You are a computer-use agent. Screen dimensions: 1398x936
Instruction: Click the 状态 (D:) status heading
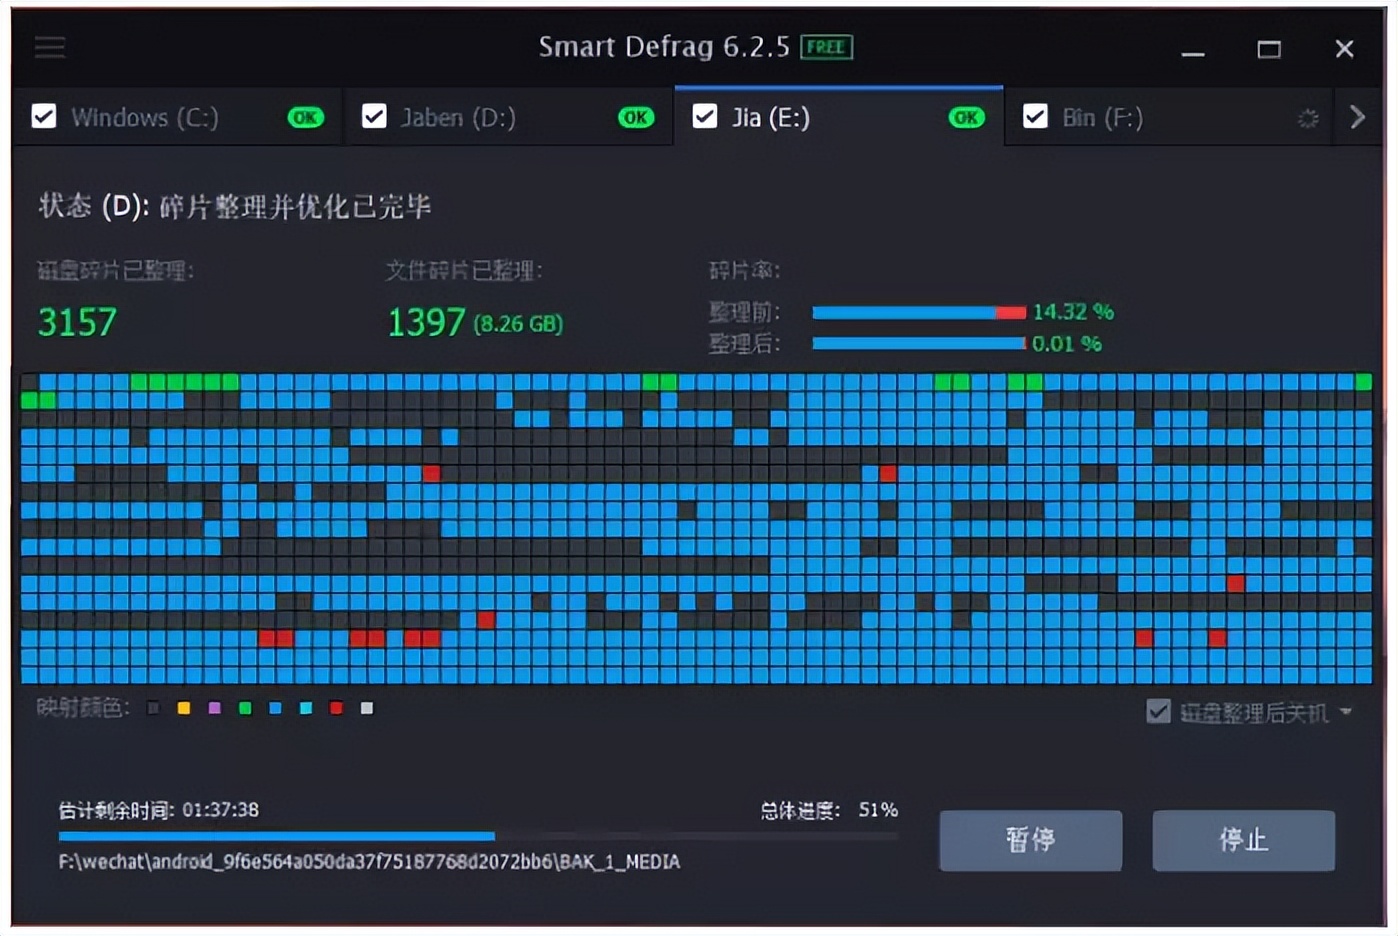(235, 206)
